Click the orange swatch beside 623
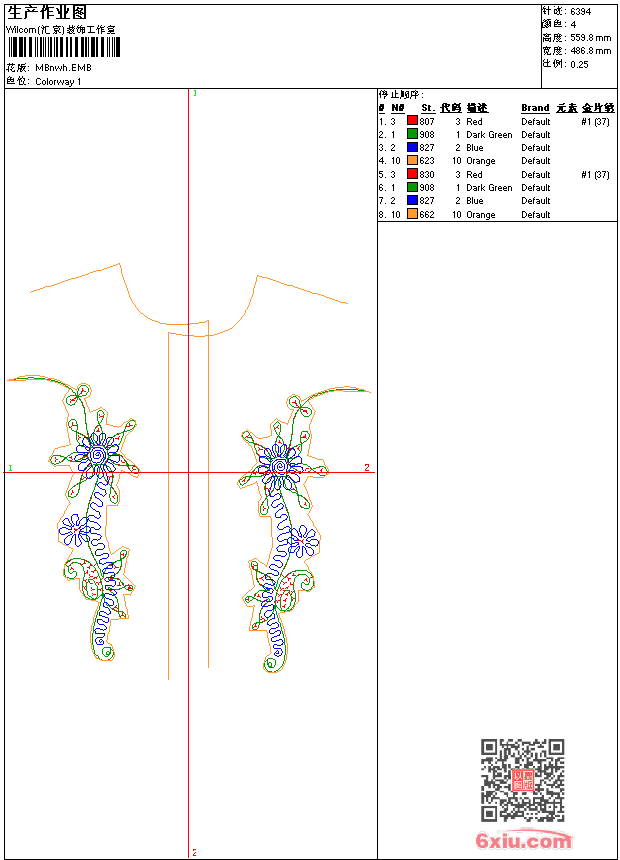Viewport: 620px width, 860px height. pyautogui.click(x=412, y=161)
